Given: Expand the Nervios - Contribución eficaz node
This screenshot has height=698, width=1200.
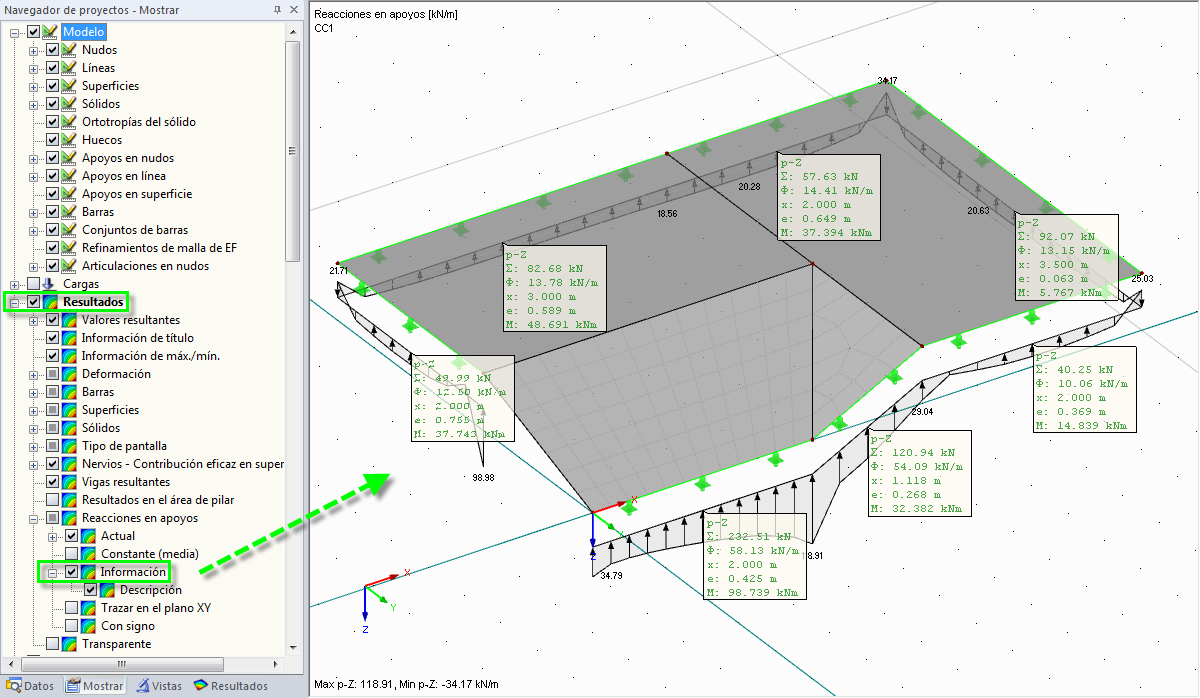Looking at the screenshot, I should 34,464.
